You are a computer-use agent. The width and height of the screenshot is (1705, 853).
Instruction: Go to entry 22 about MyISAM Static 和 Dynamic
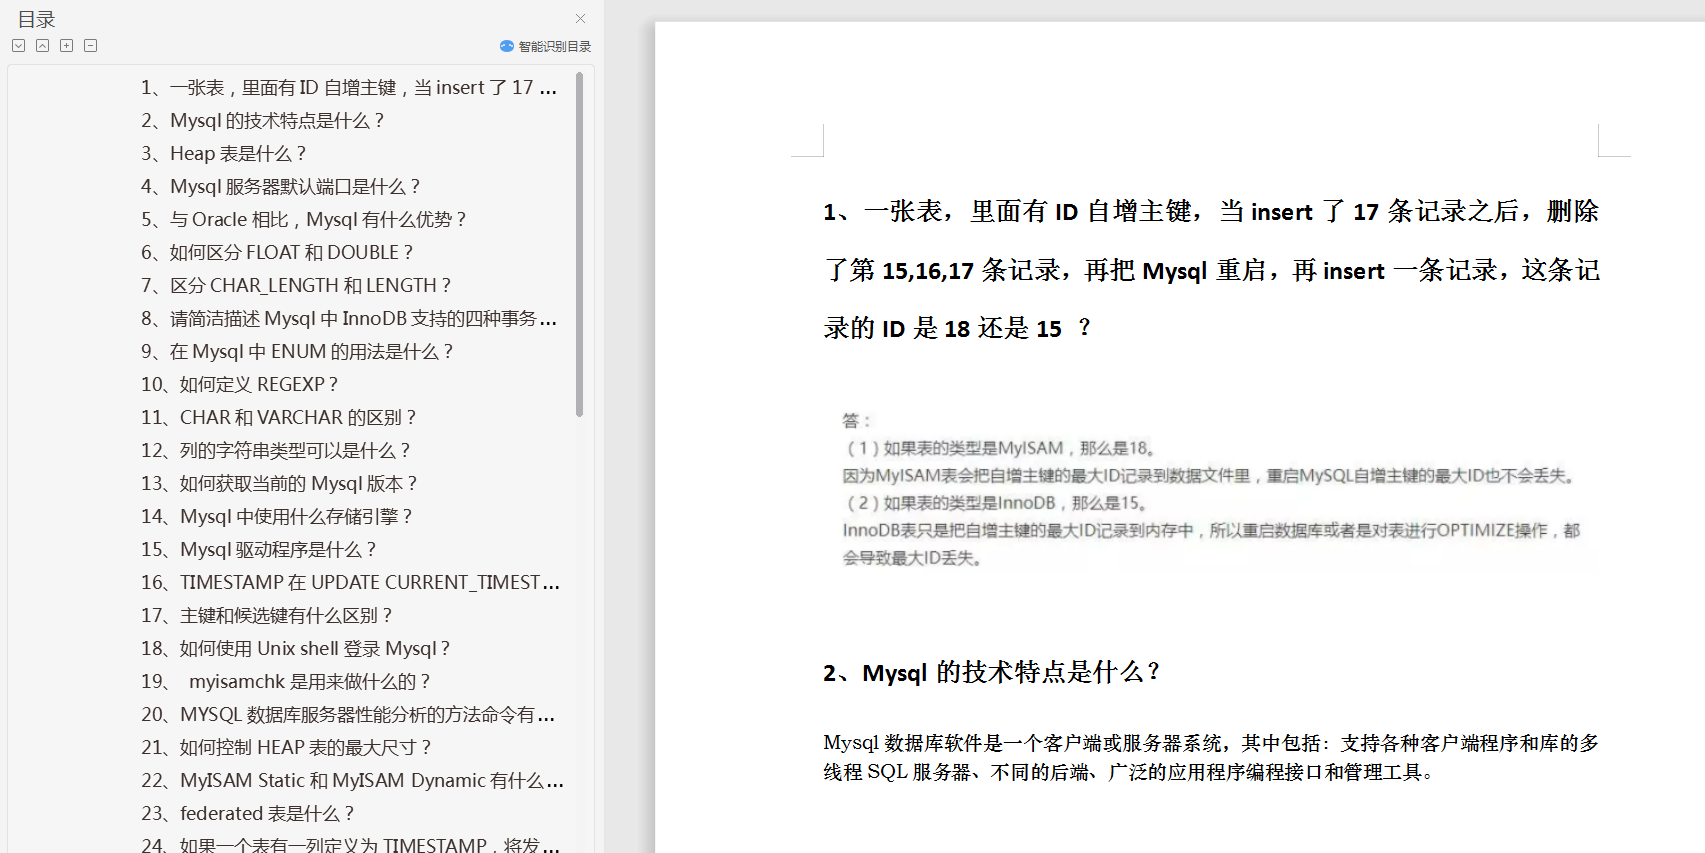[x=352, y=781]
